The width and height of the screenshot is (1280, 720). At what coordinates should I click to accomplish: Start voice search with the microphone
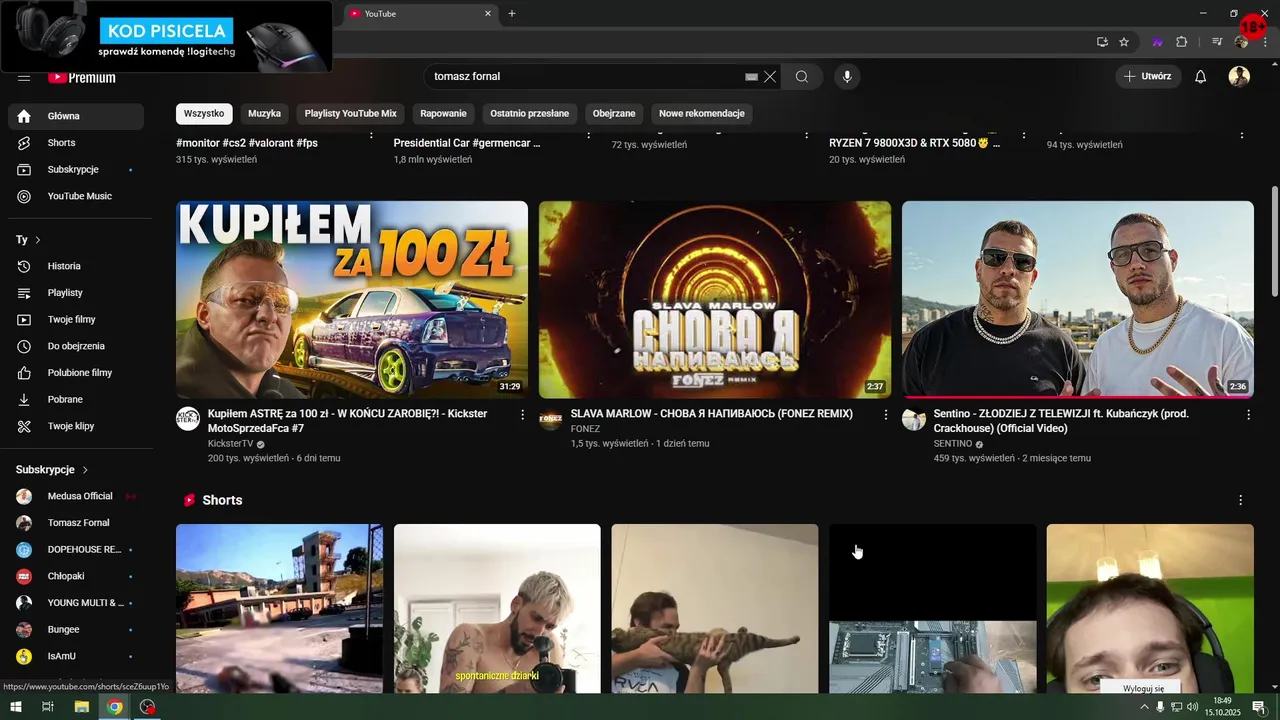tap(847, 77)
